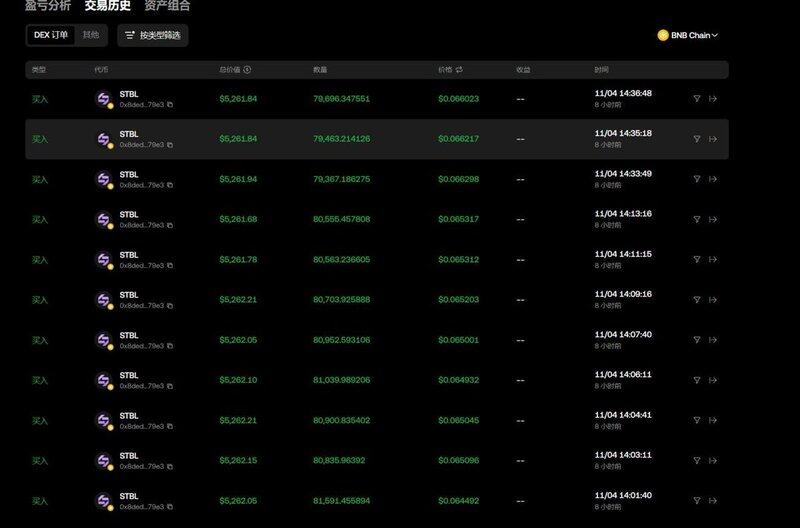Select the 交易历史 tab

point(108,6)
